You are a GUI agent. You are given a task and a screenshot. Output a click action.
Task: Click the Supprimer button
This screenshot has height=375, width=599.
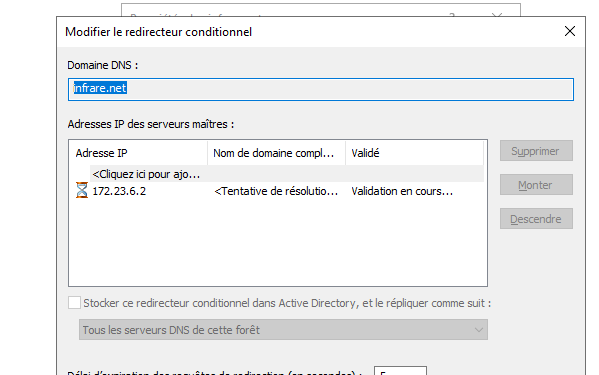[x=536, y=151]
